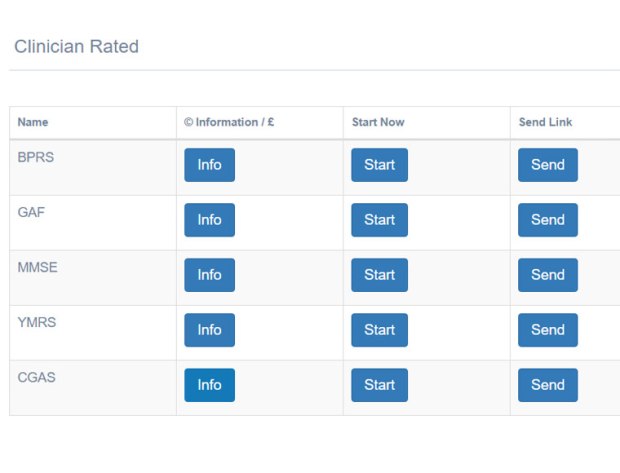Send the GAF link

pos(547,220)
